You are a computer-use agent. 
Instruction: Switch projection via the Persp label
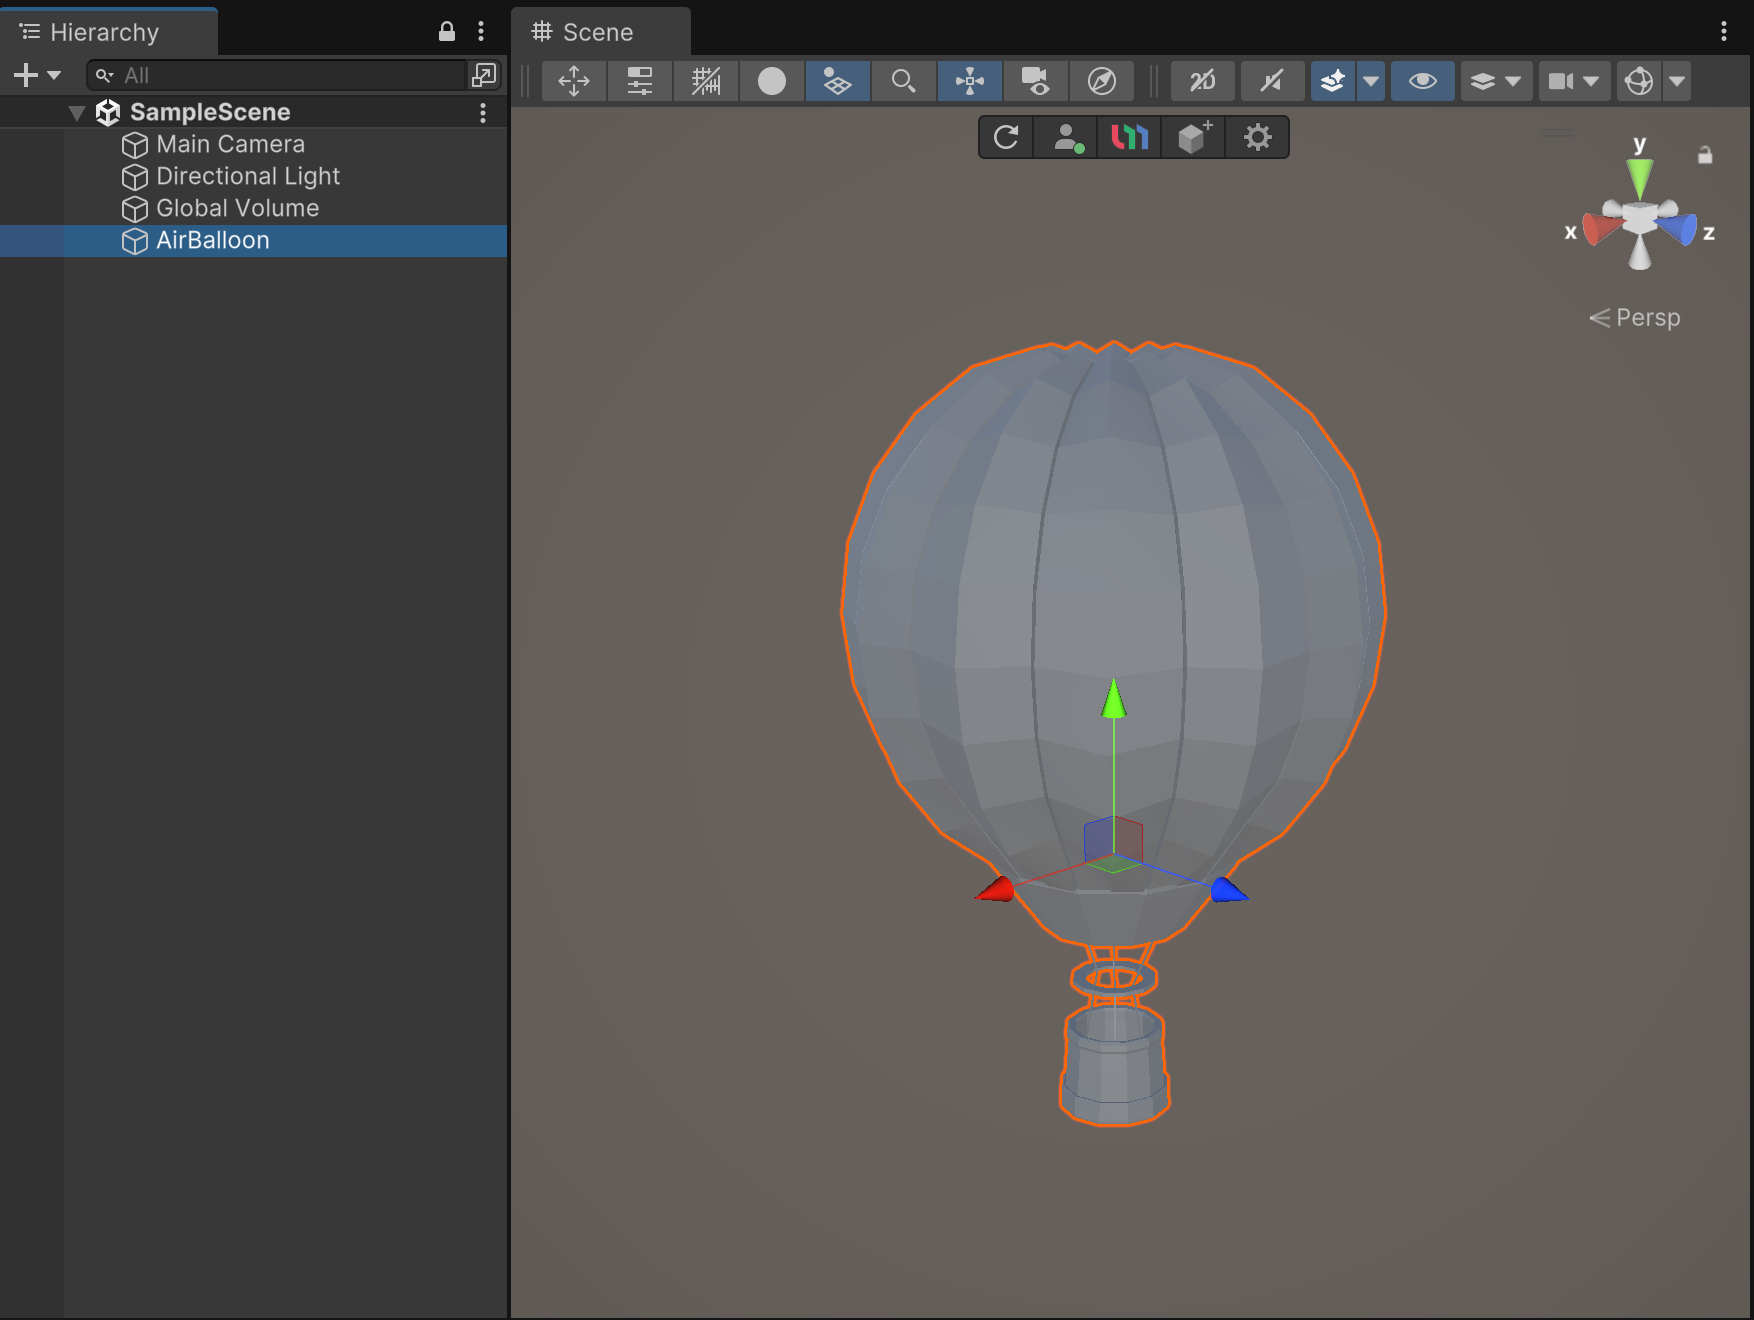(1647, 317)
